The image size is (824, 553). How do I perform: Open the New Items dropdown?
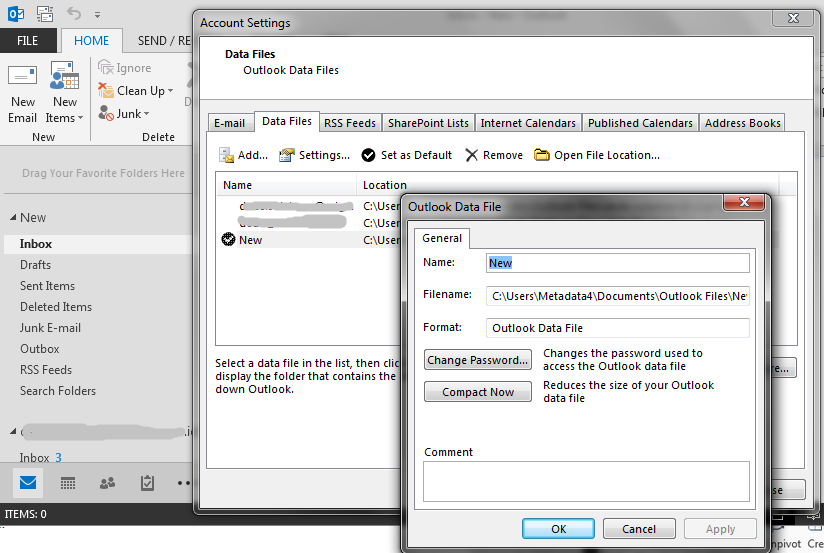(x=65, y=94)
